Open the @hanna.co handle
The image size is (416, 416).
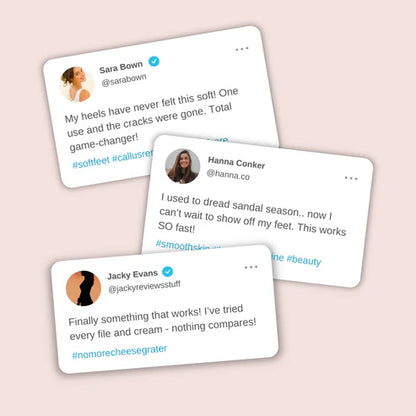click(228, 175)
